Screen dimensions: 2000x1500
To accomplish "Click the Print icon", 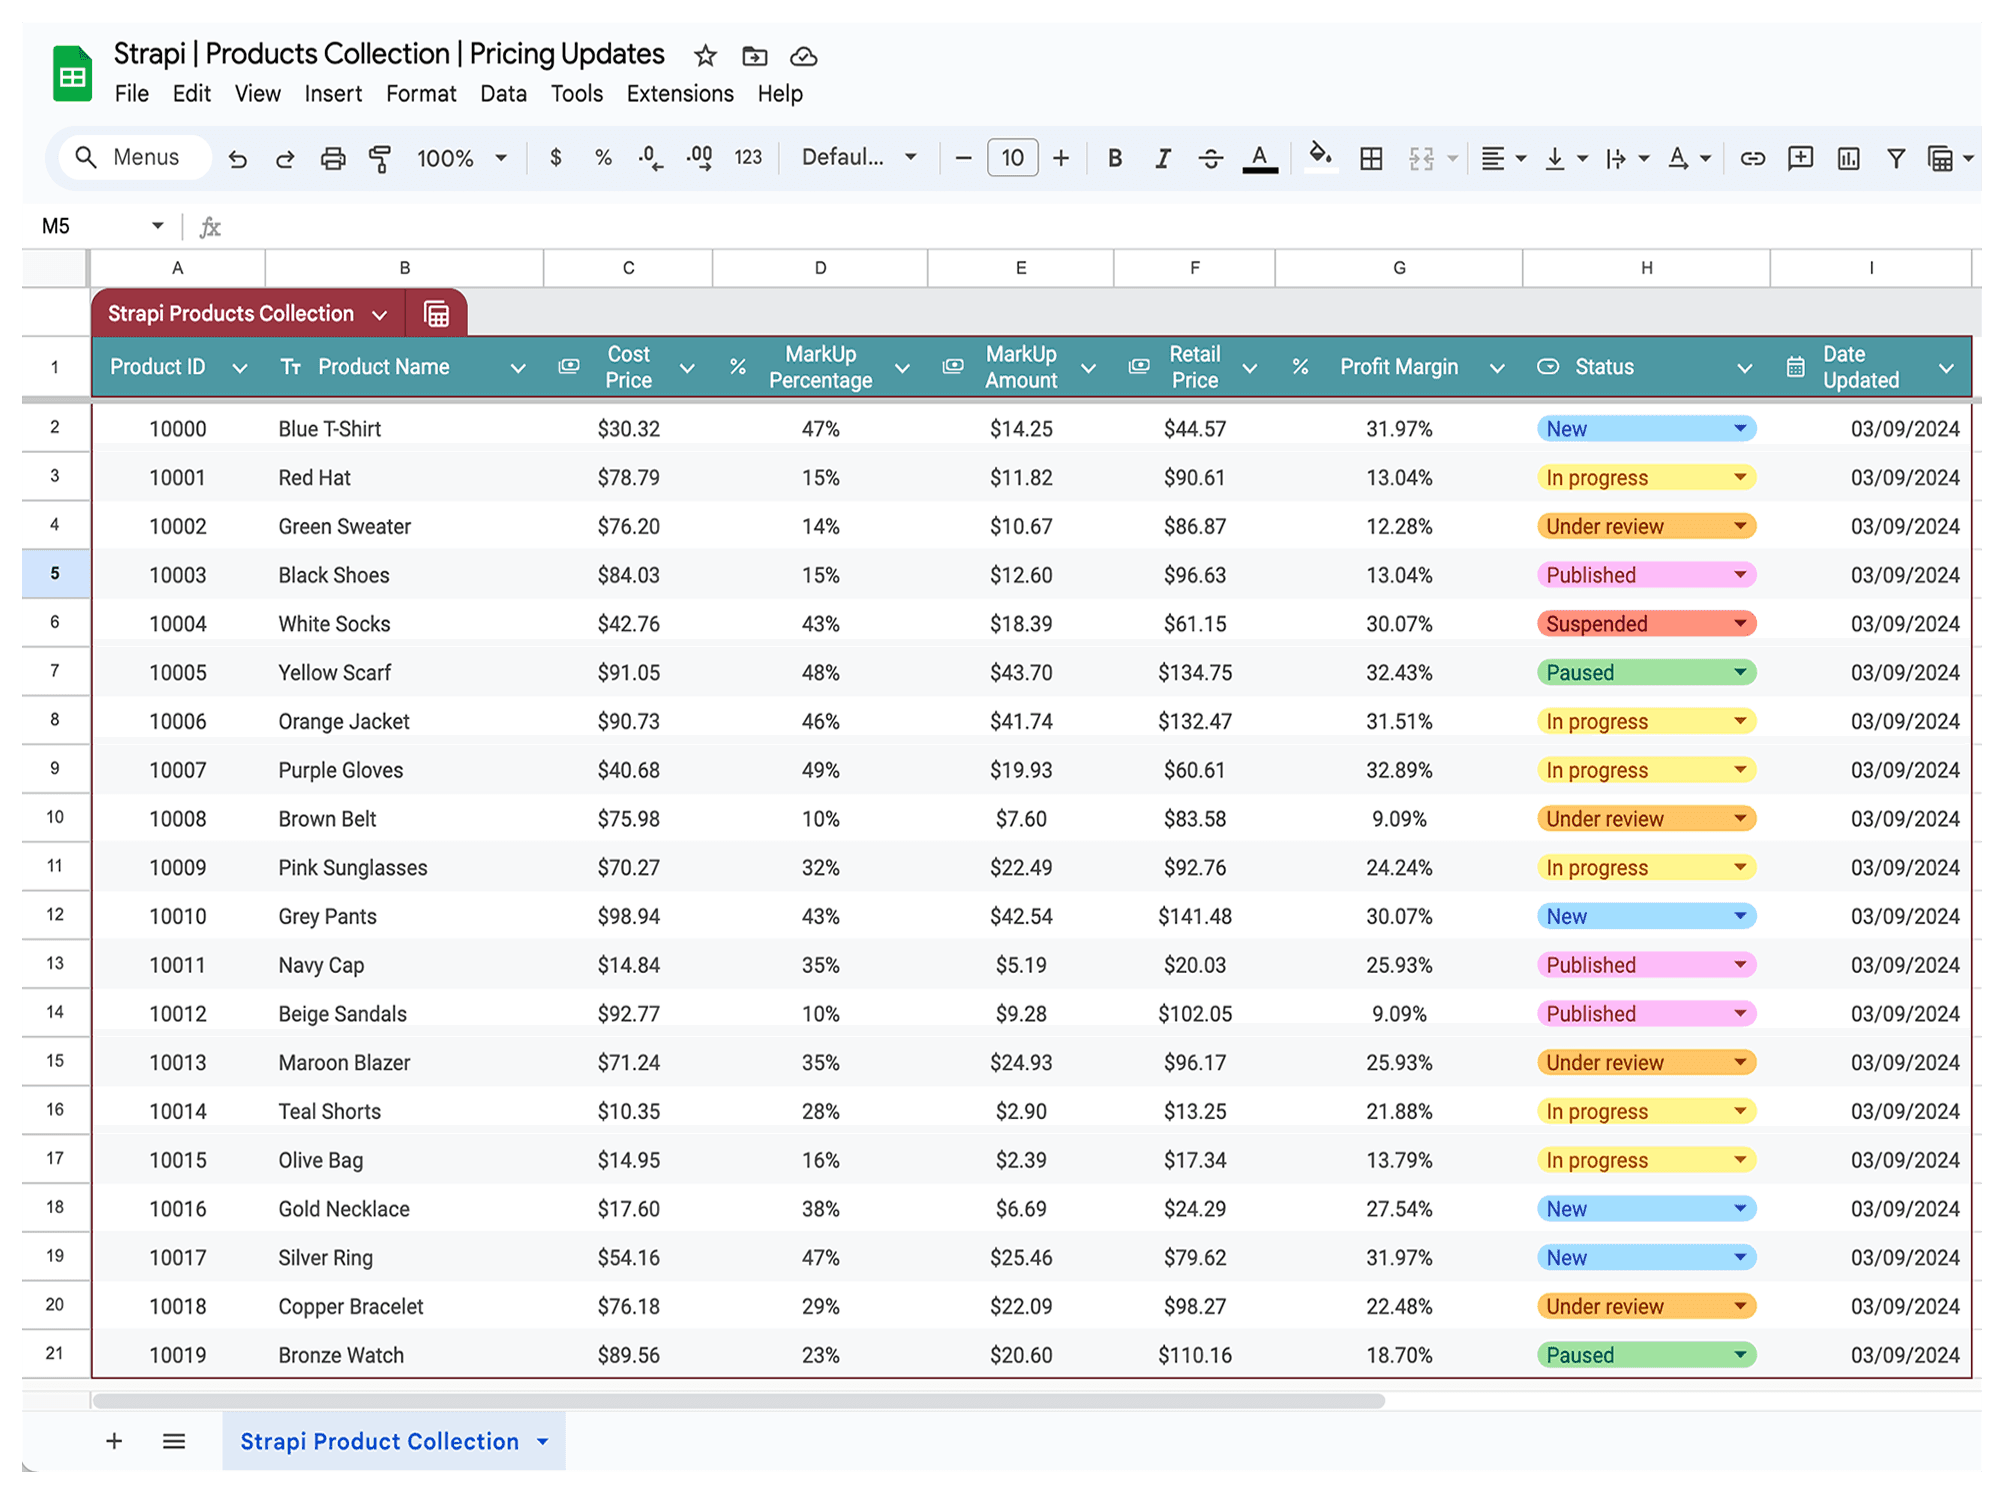I will click(x=333, y=158).
